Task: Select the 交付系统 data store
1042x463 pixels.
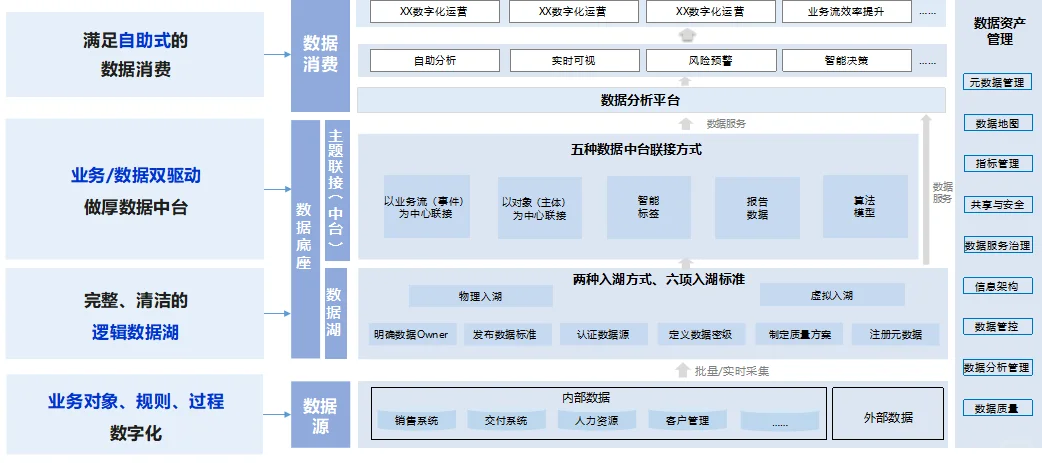Action: tap(506, 420)
